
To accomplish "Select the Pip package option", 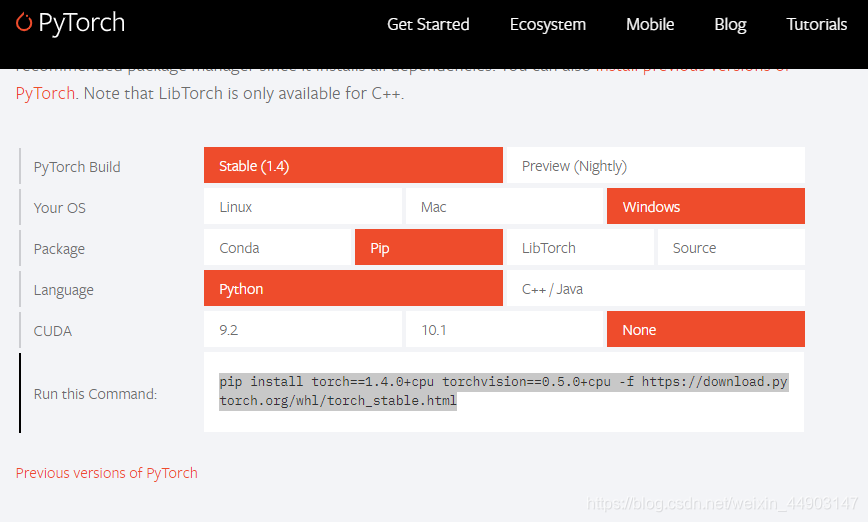I will pyautogui.click(x=428, y=247).
